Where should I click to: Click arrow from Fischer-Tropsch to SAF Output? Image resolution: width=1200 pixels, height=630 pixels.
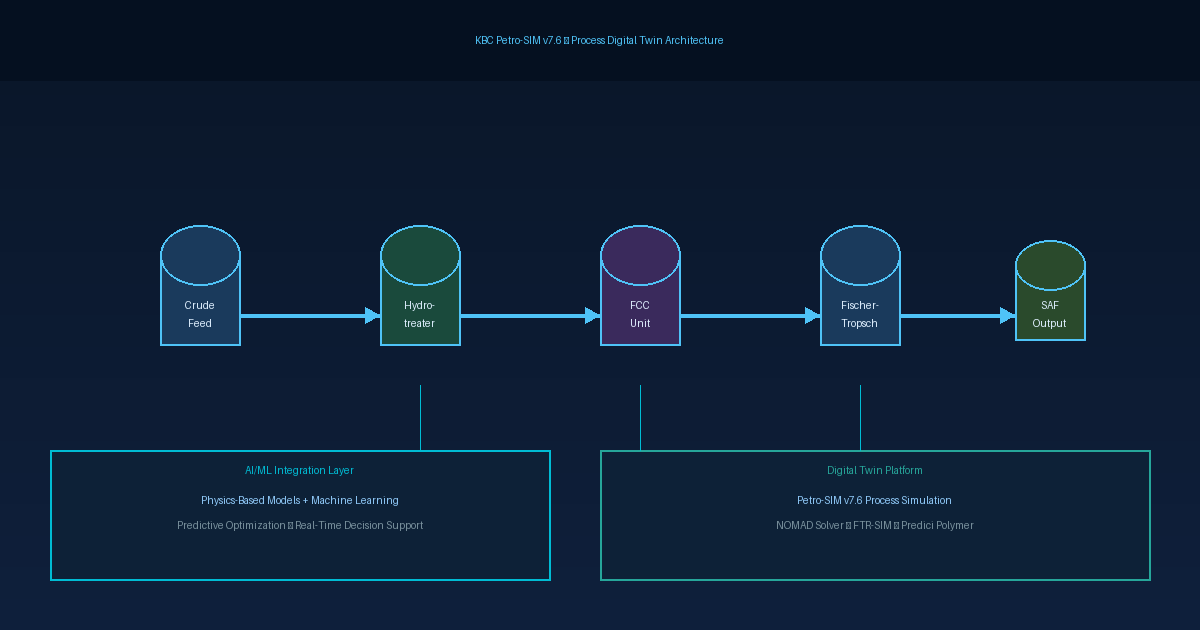click(957, 316)
